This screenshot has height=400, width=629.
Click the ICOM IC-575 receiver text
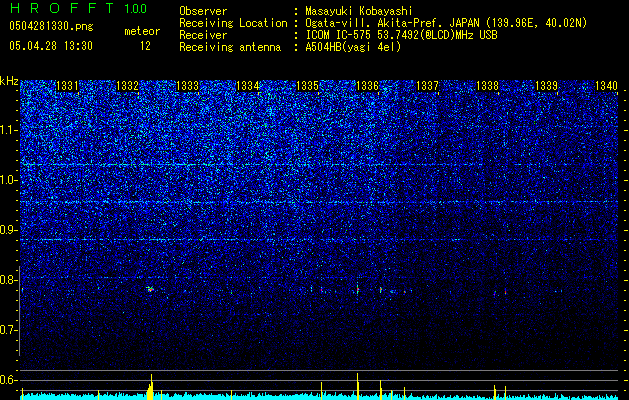(x=401, y=35)
